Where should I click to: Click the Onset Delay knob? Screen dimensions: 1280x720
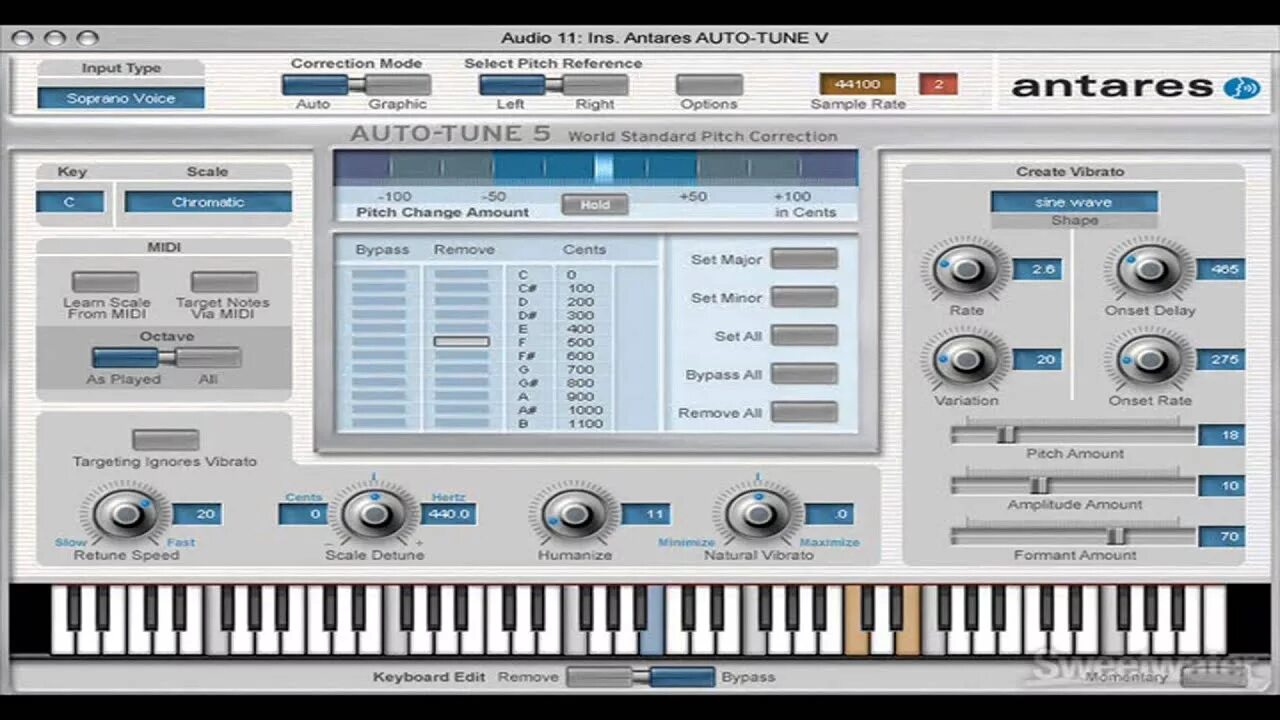pos(1149,268)
